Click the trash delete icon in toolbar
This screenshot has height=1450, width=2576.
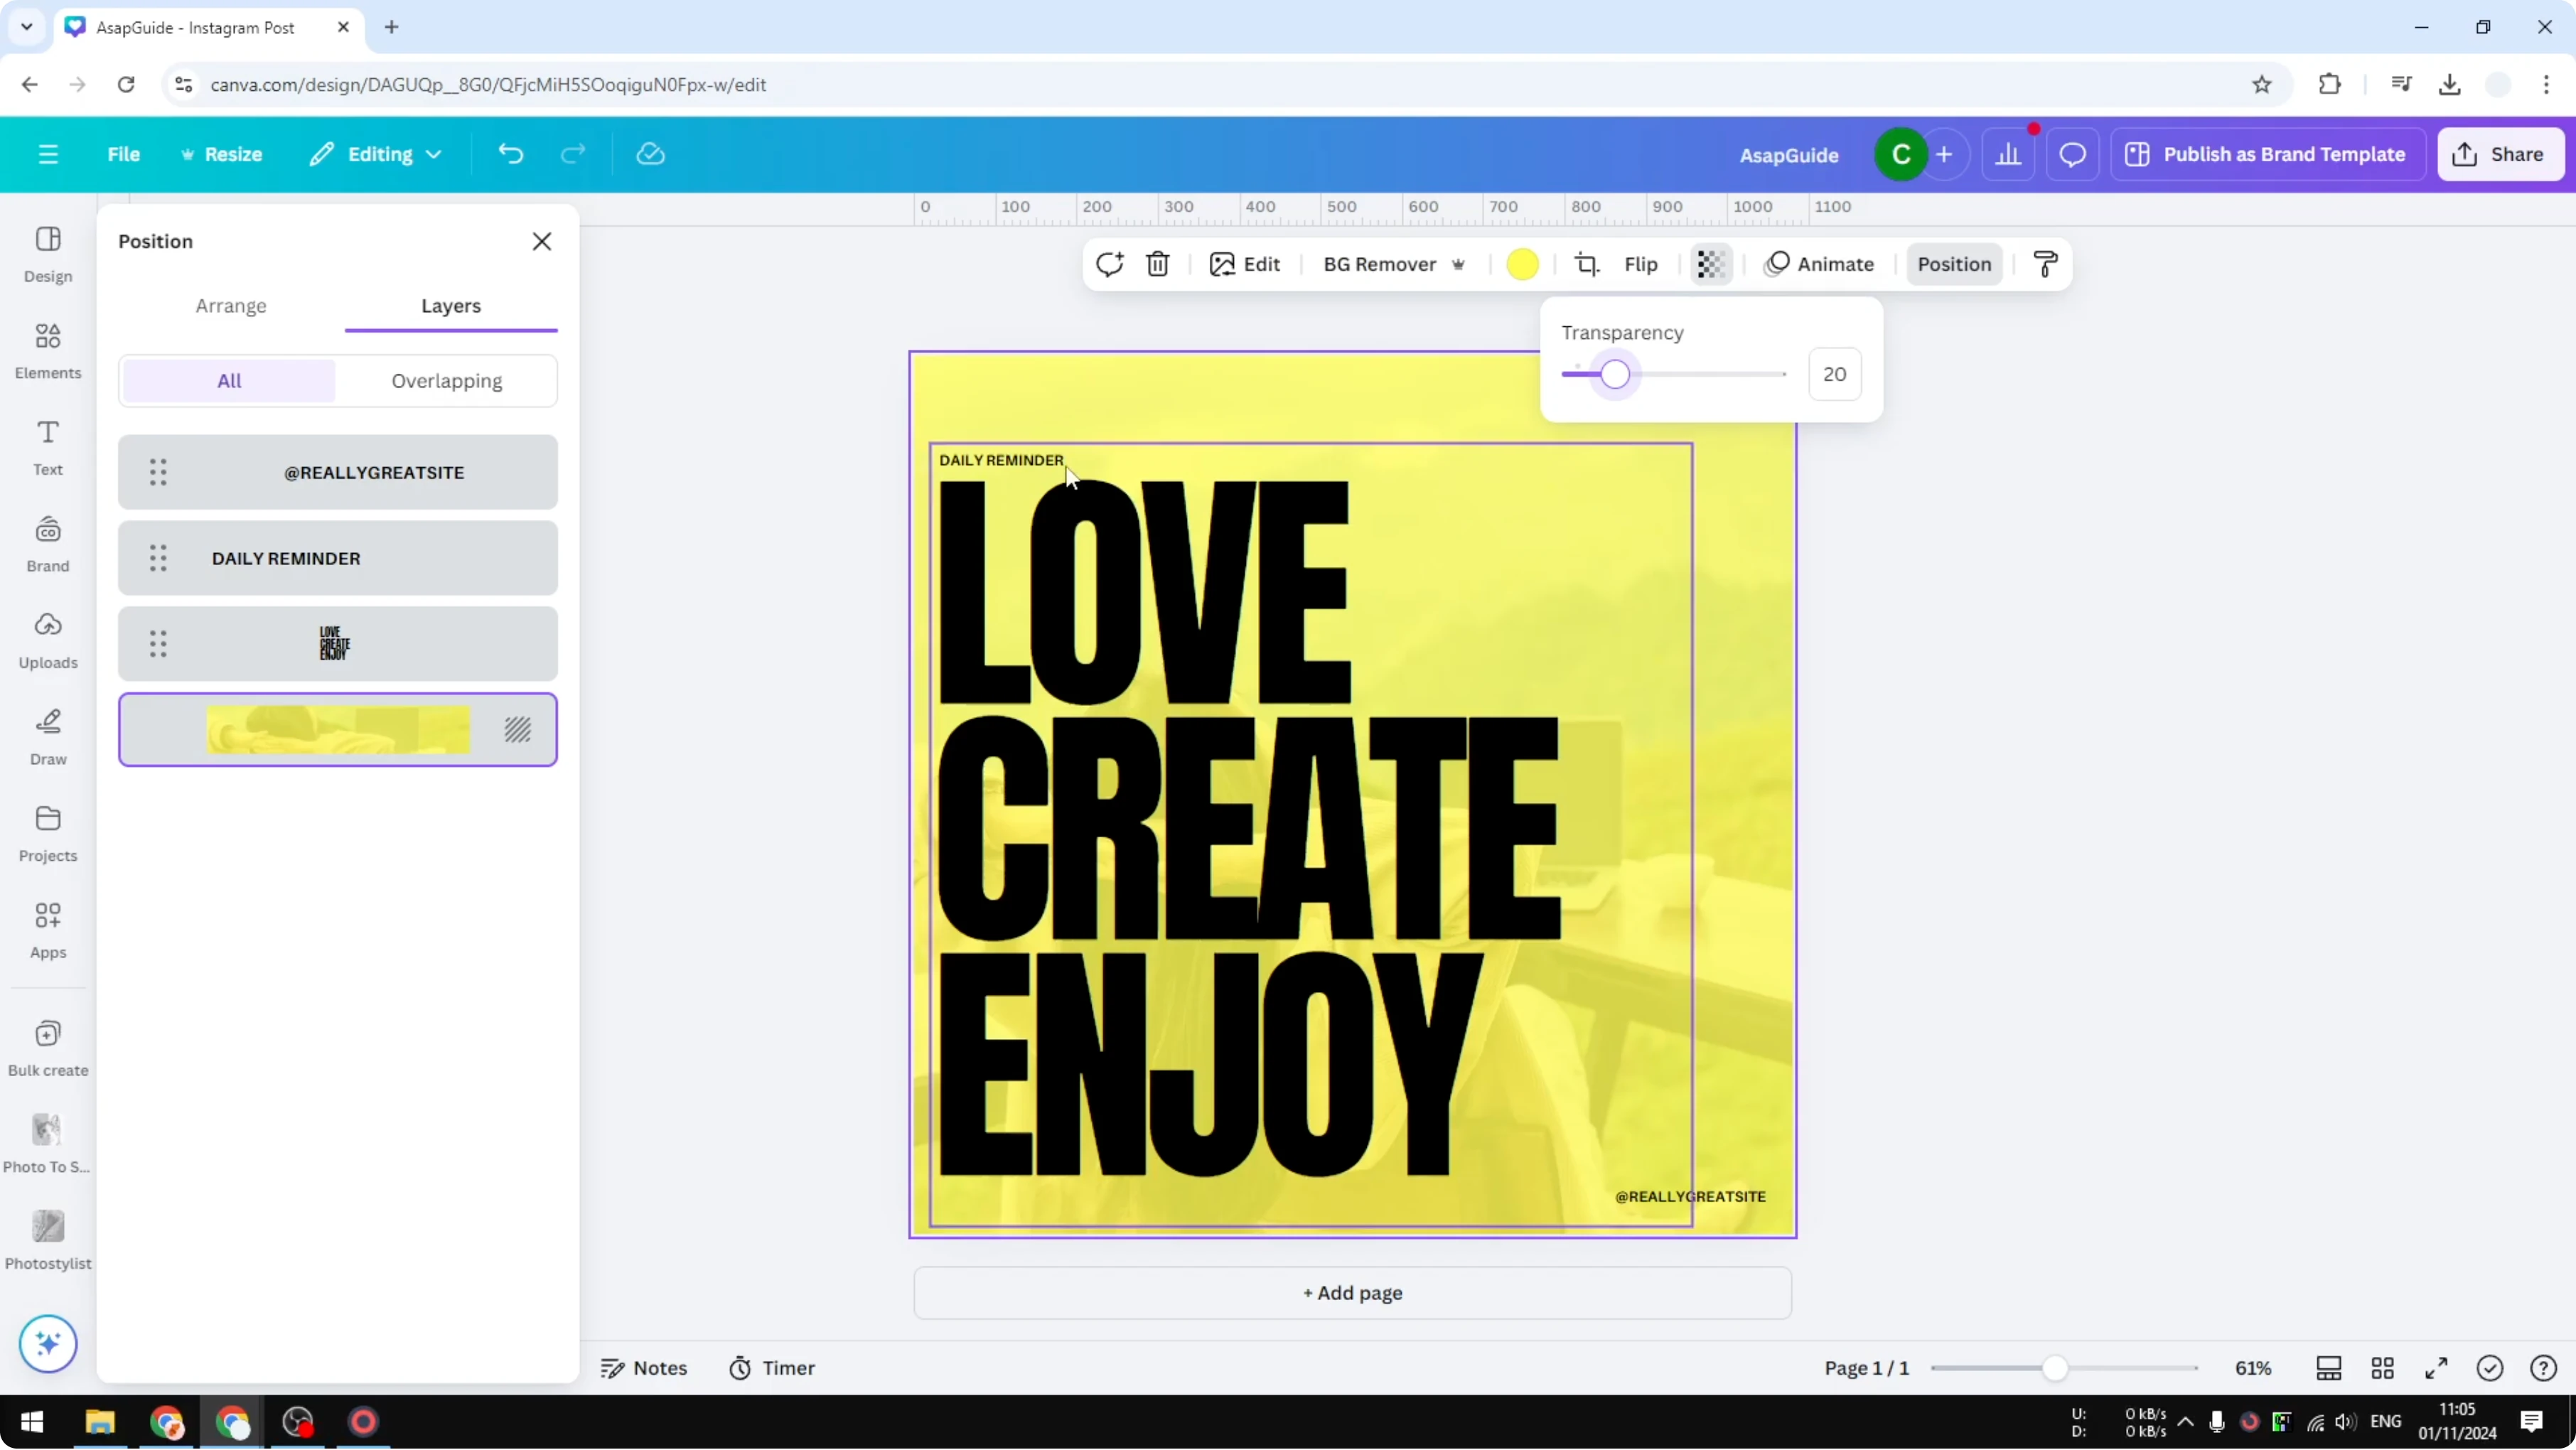tap(1157, 264)
